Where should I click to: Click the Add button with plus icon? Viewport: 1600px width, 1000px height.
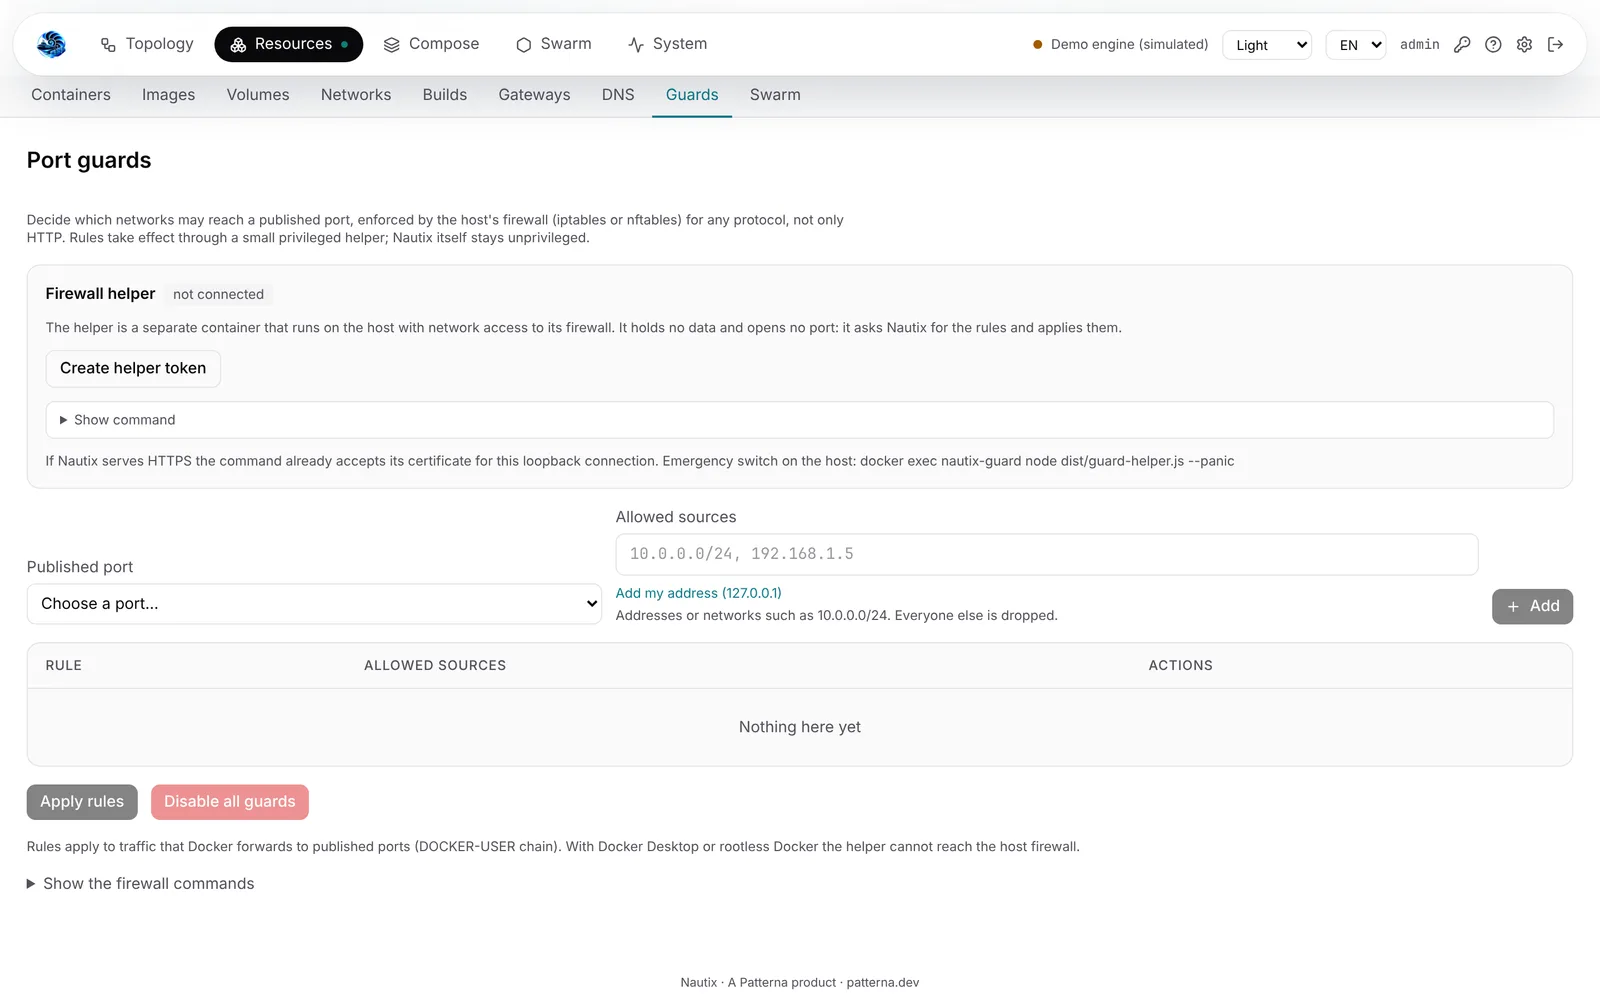tap(1532, 606)
